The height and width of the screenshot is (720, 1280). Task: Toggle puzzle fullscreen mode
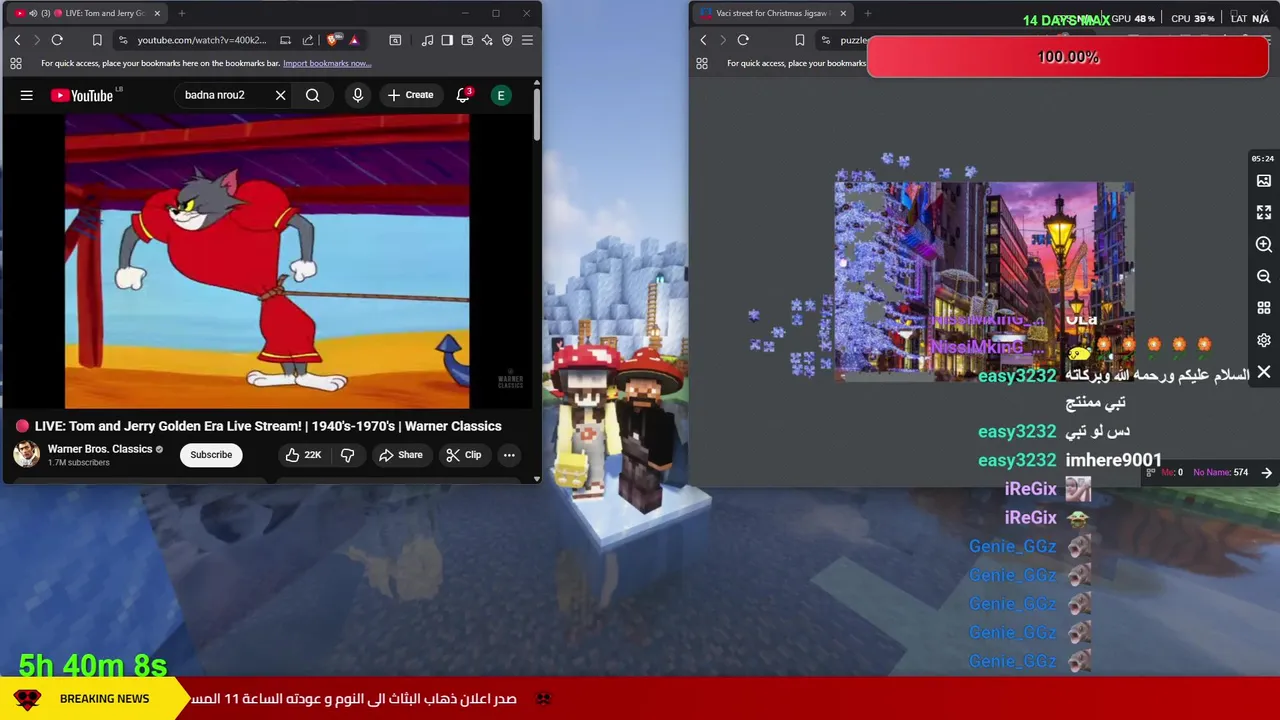click(x=1264, y=213)
